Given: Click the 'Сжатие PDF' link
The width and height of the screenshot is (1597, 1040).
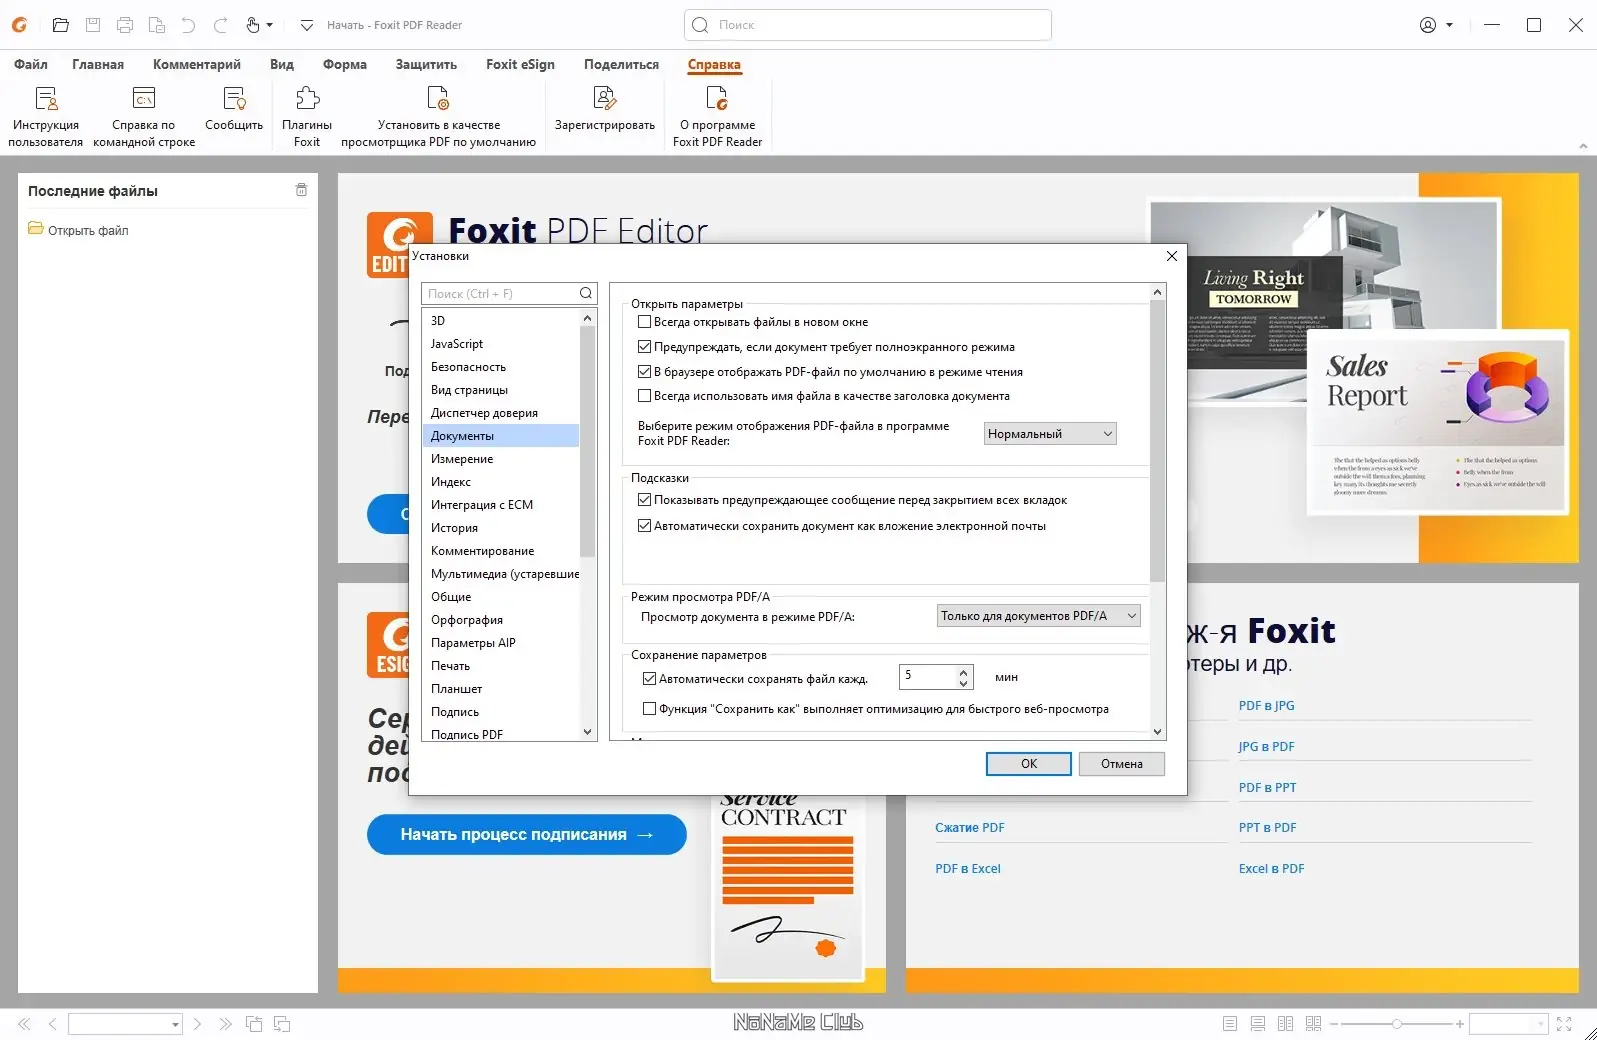Looking at the screenshot, I should click(x=970, y=827).
